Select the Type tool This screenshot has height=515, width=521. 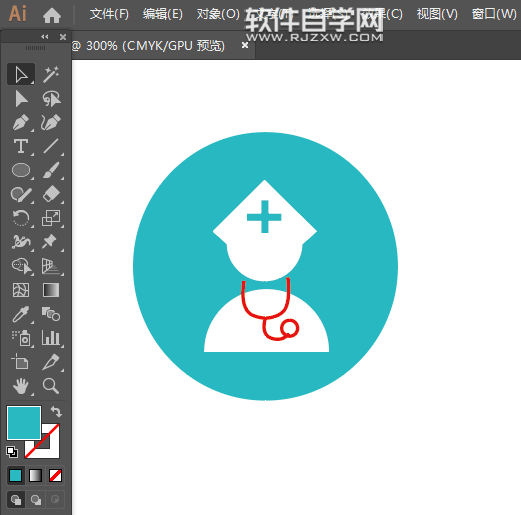tap(21, 146)
